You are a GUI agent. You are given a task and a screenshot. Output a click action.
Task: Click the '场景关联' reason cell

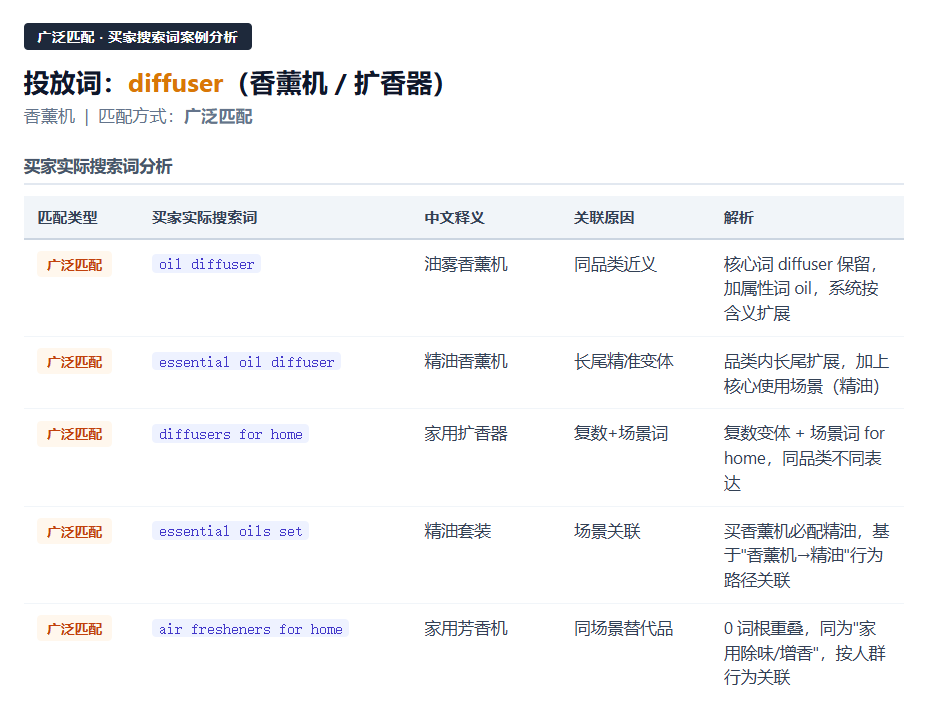pyautogui.click(x=607, y=531)
